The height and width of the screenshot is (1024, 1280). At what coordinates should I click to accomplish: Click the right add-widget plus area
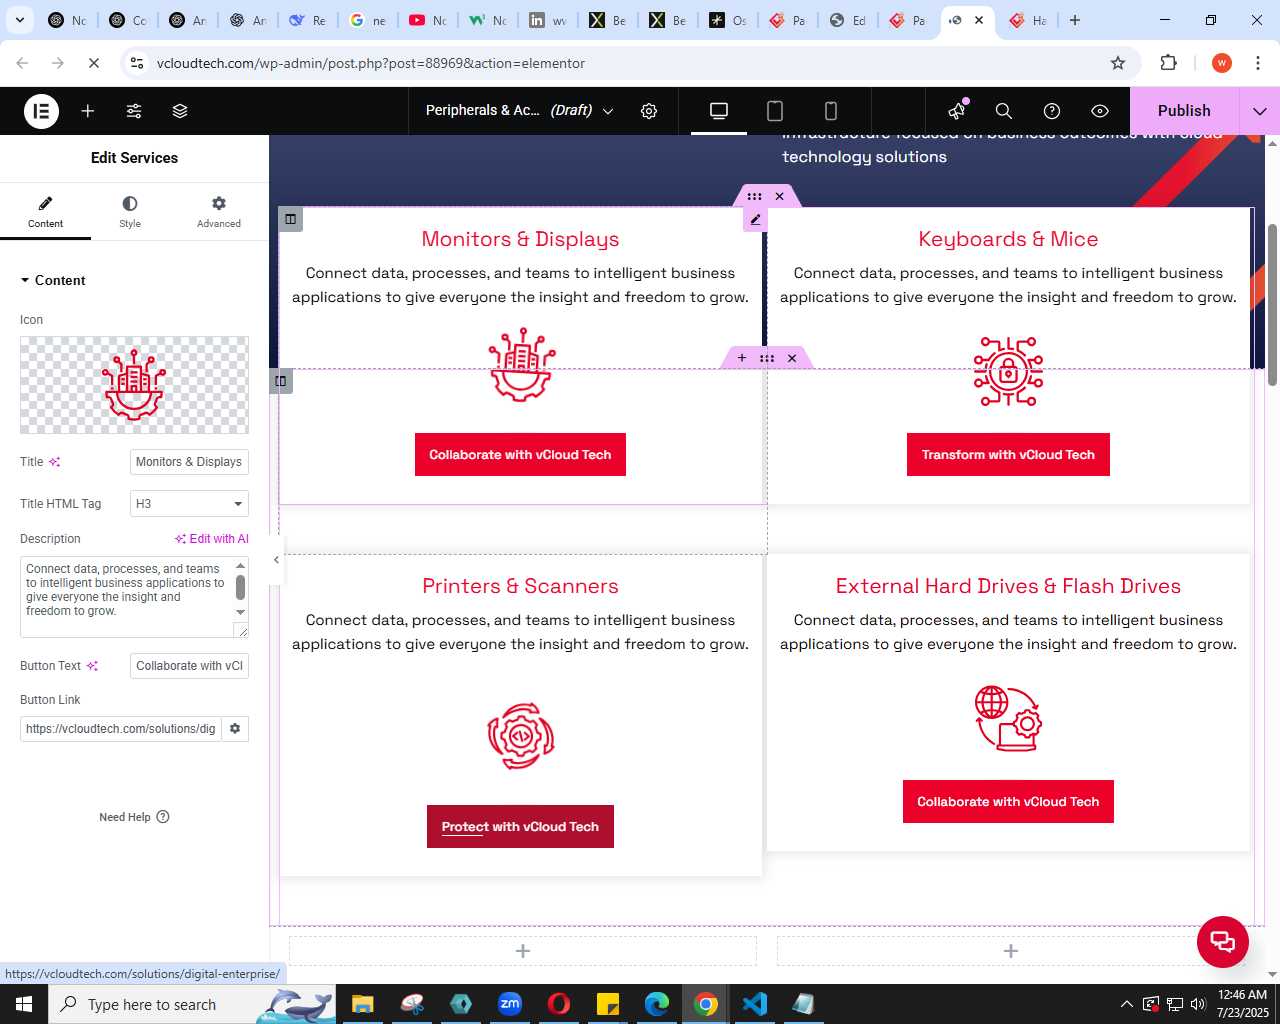coord(1011,951)
